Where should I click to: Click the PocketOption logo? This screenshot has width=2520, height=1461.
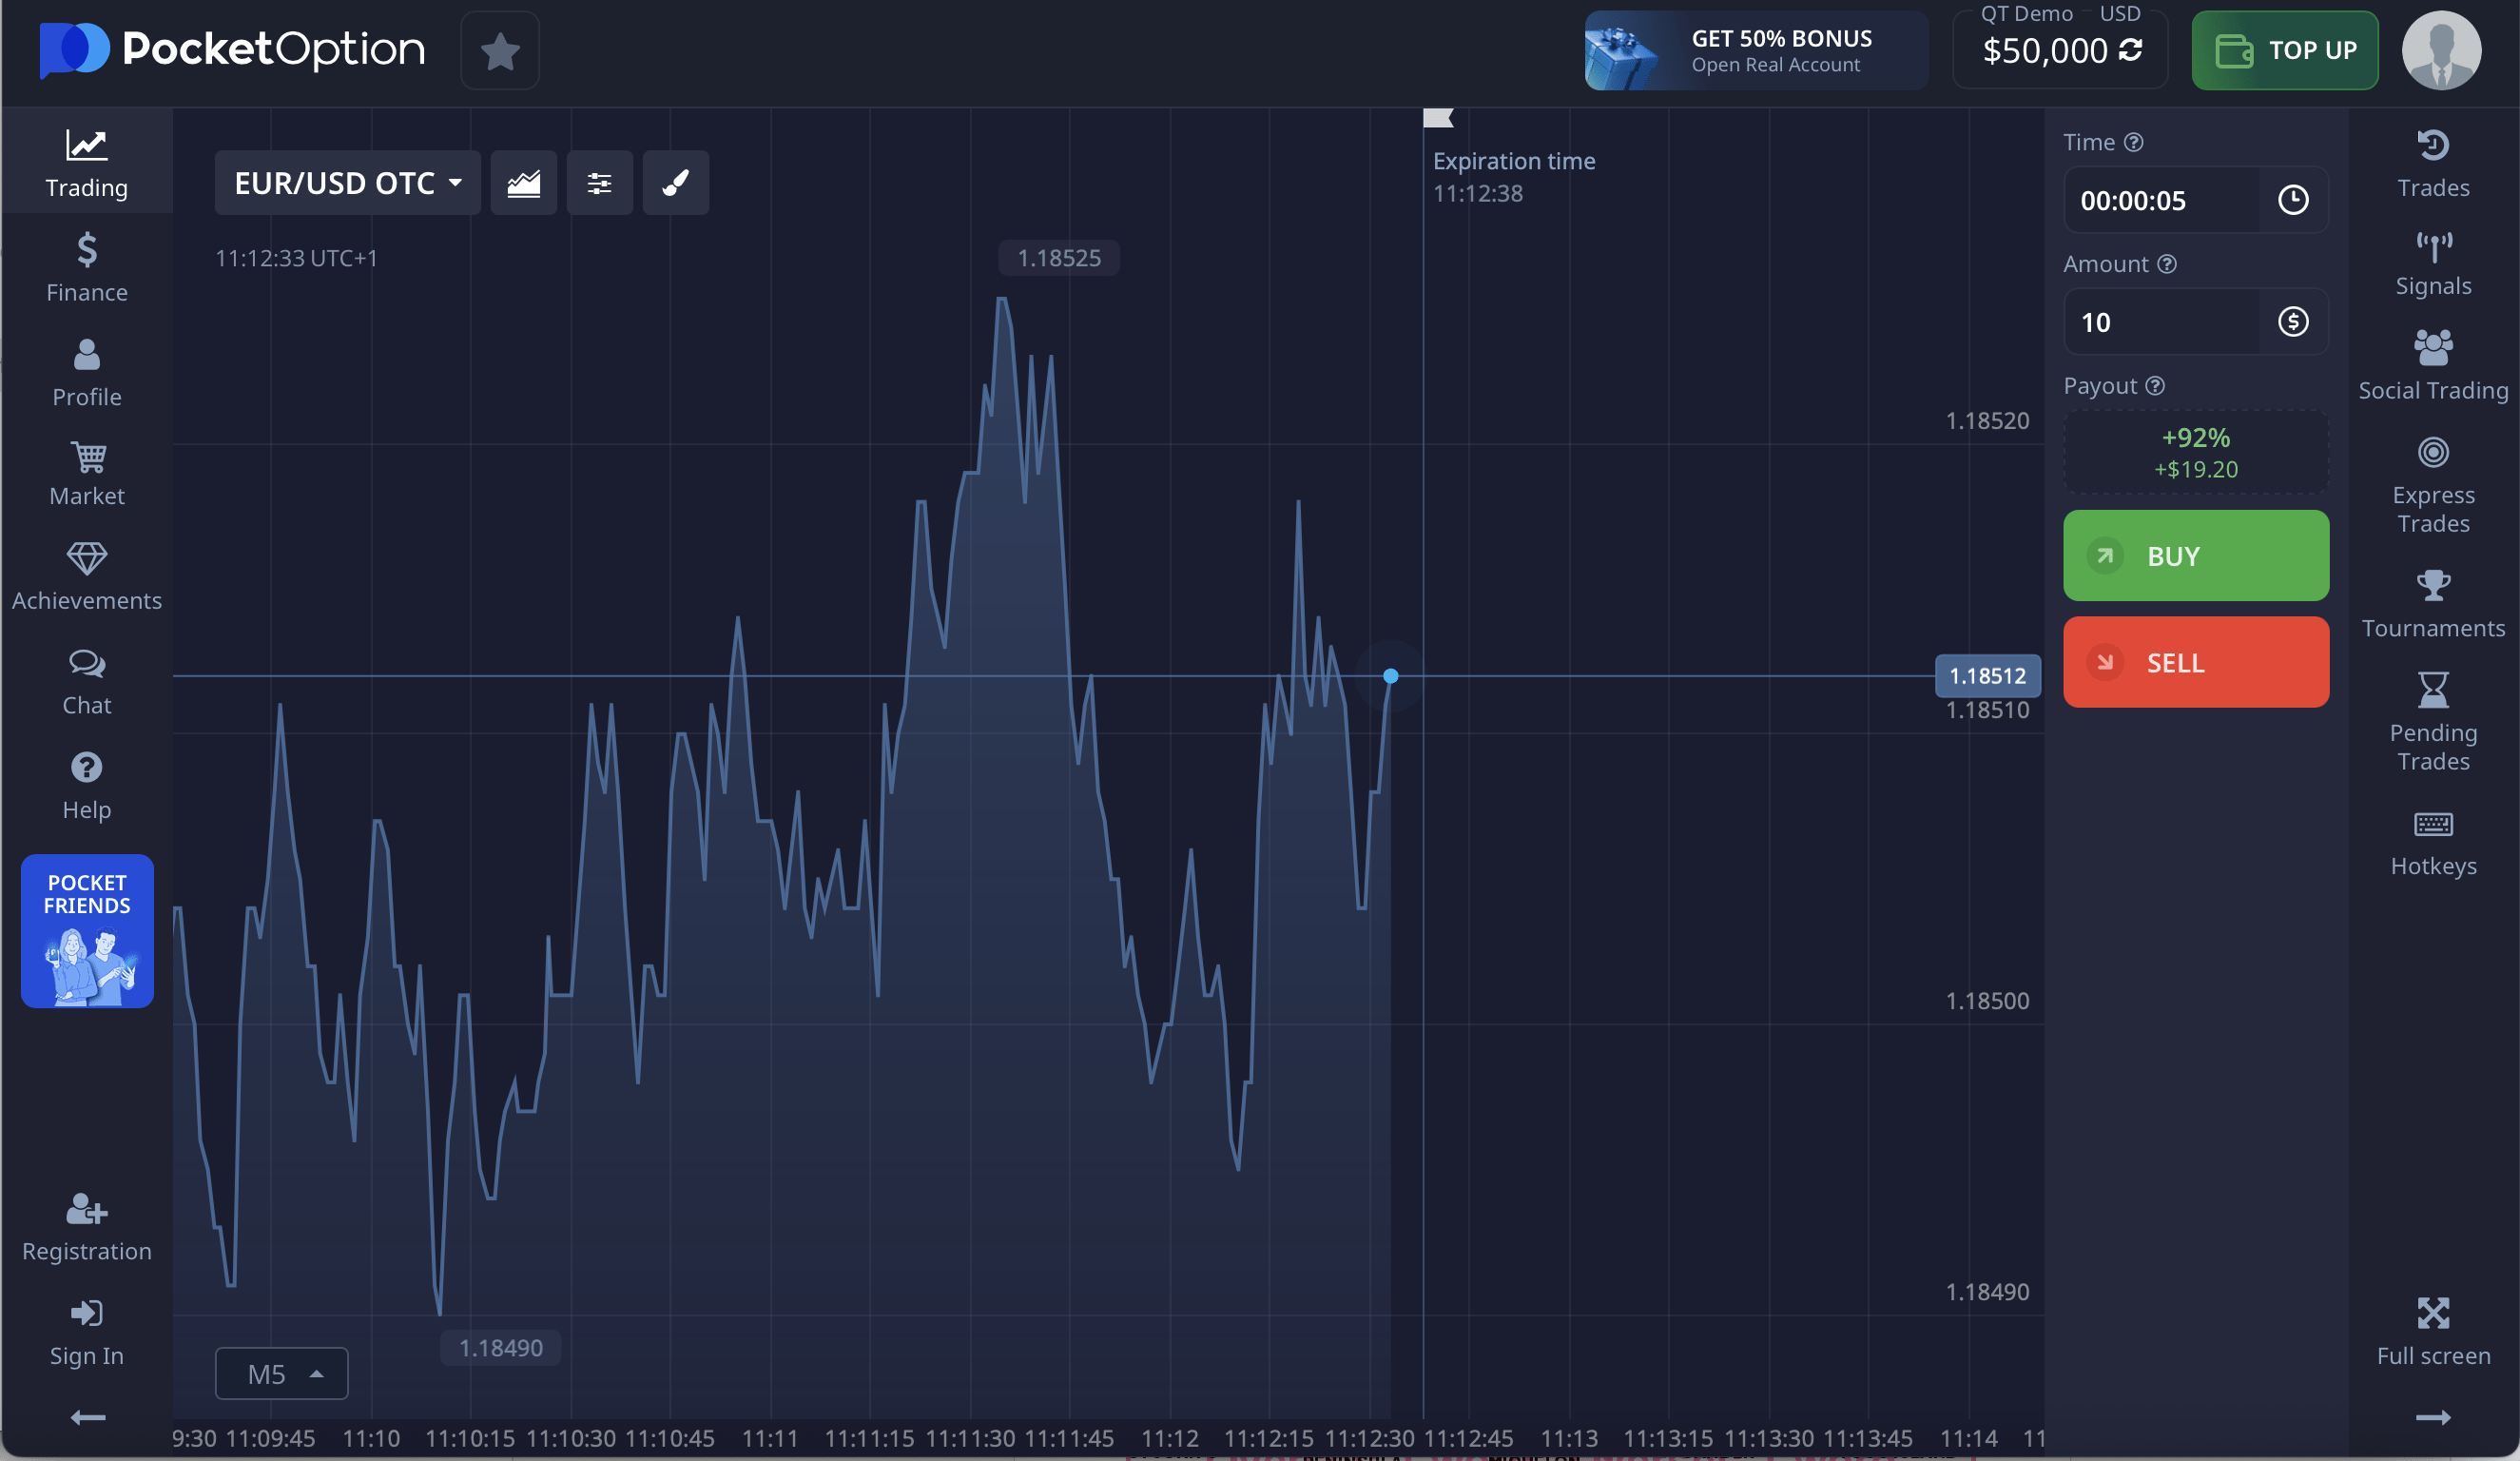tap(232, 49)
